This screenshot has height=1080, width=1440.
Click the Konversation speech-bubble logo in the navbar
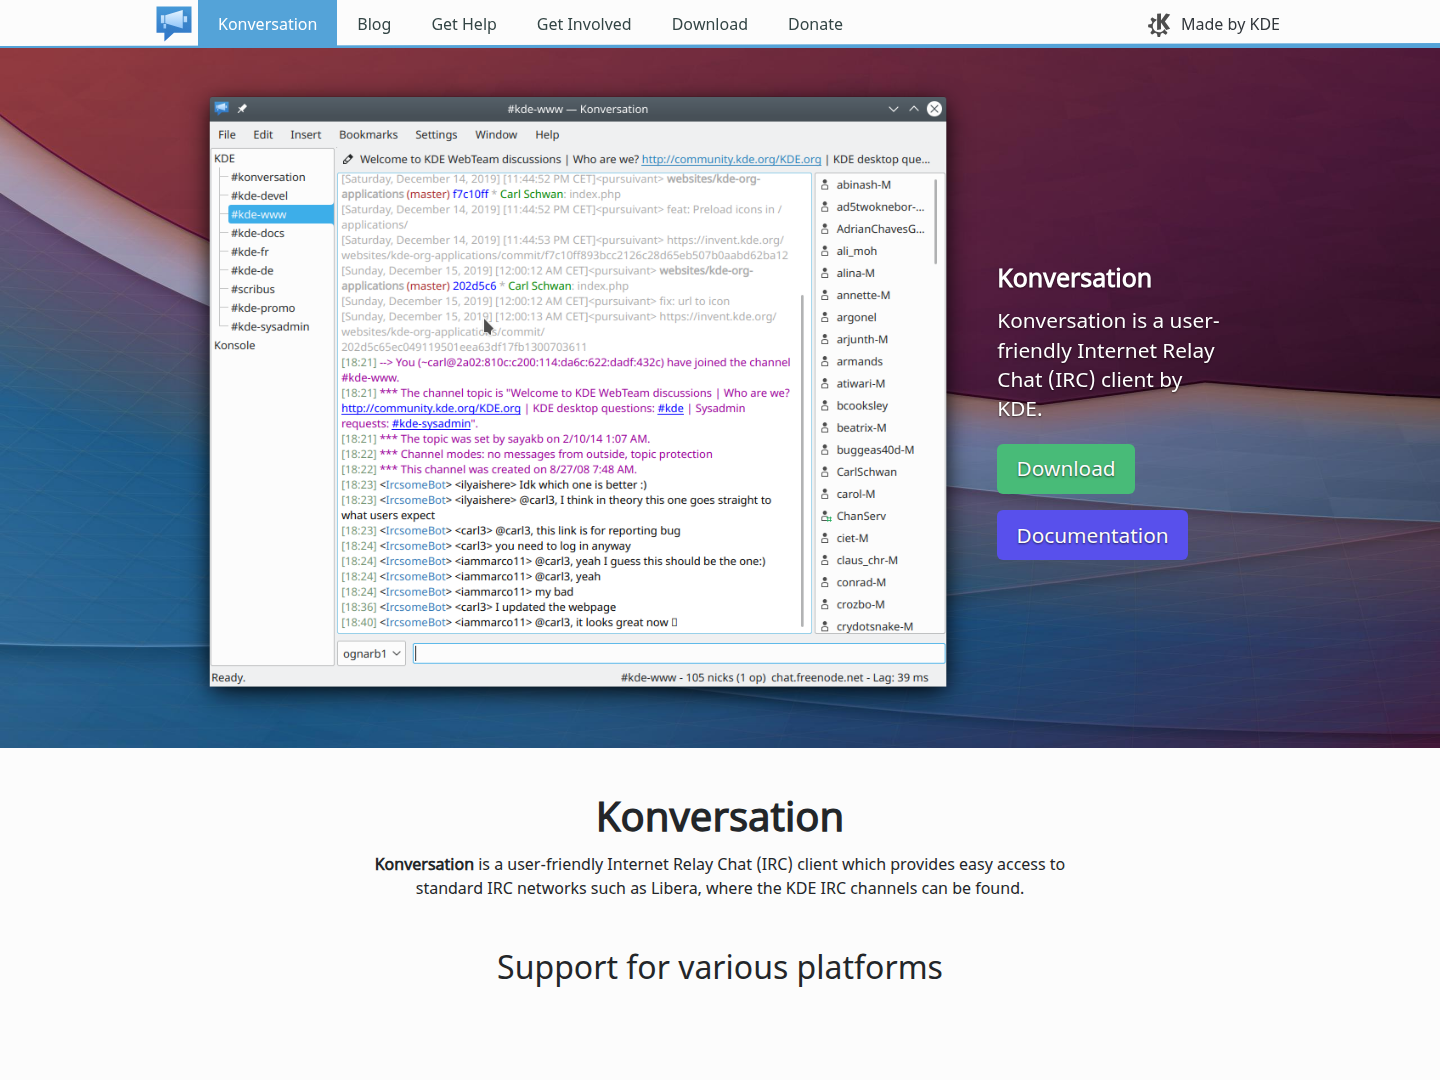[174, 23]
